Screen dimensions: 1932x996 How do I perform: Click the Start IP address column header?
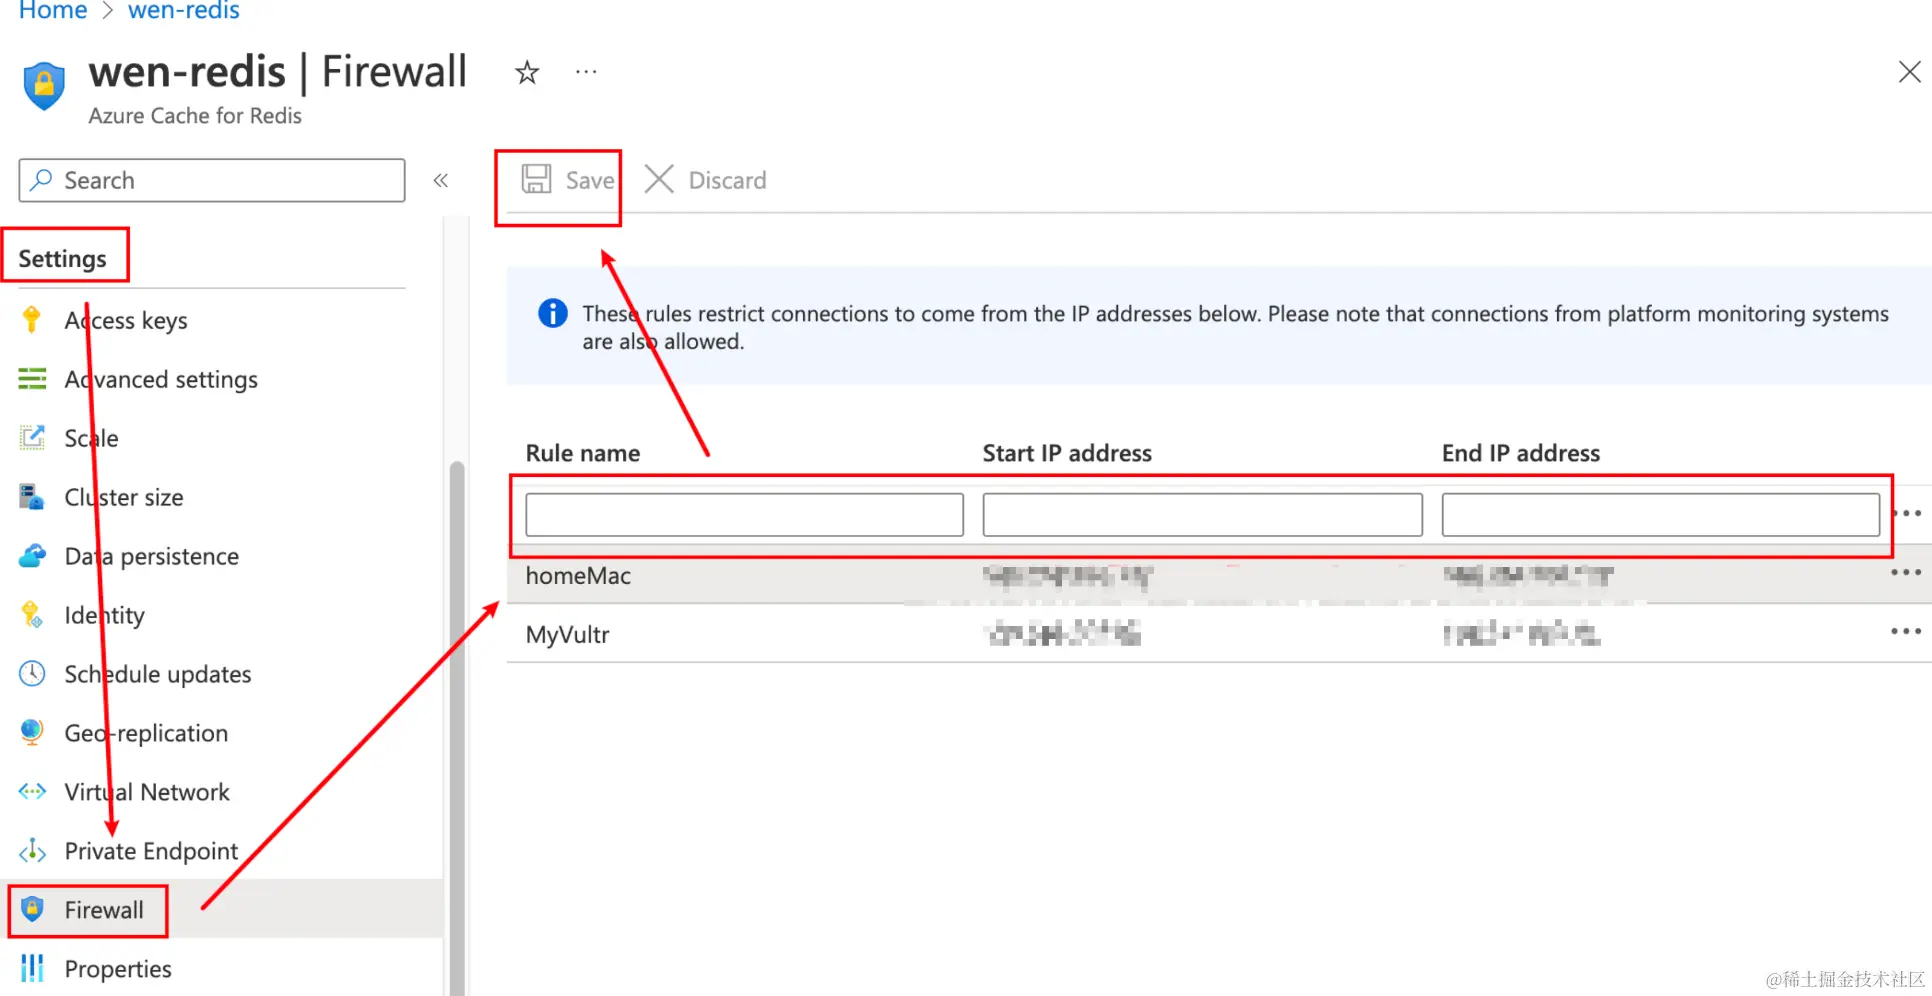[x=1067, y=453]
